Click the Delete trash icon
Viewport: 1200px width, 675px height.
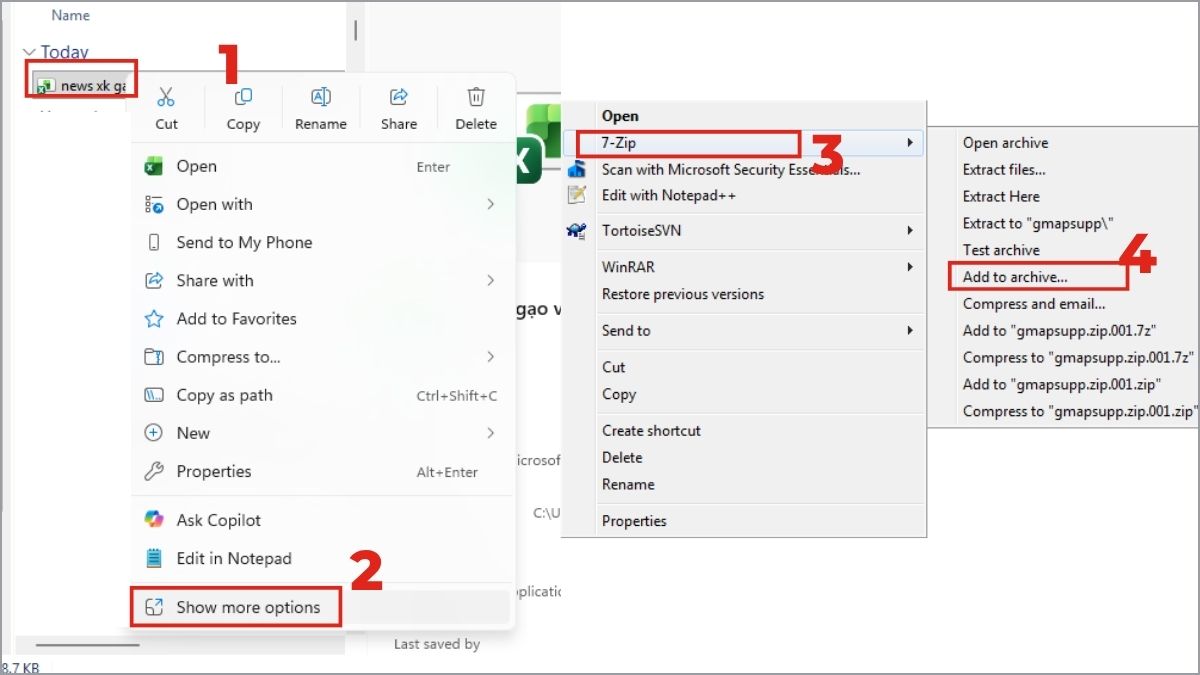click(476, 97)
